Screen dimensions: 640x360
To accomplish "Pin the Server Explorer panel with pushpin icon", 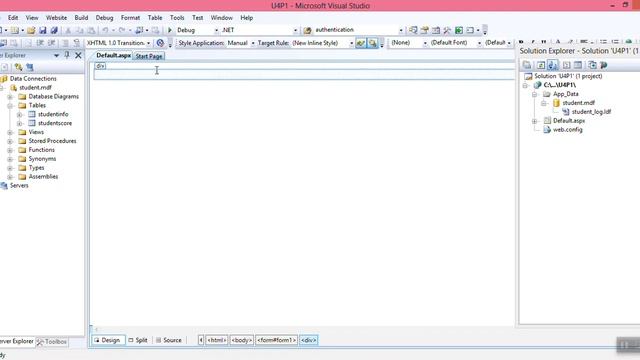I will [67, 55].
